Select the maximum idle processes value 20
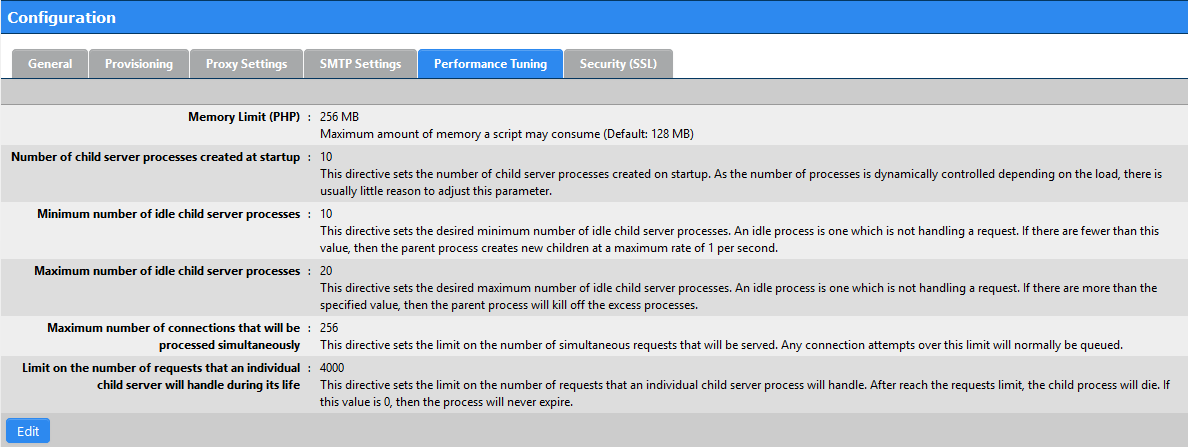Viewport: 1188px width, 447px height. [x=327, y=270]
